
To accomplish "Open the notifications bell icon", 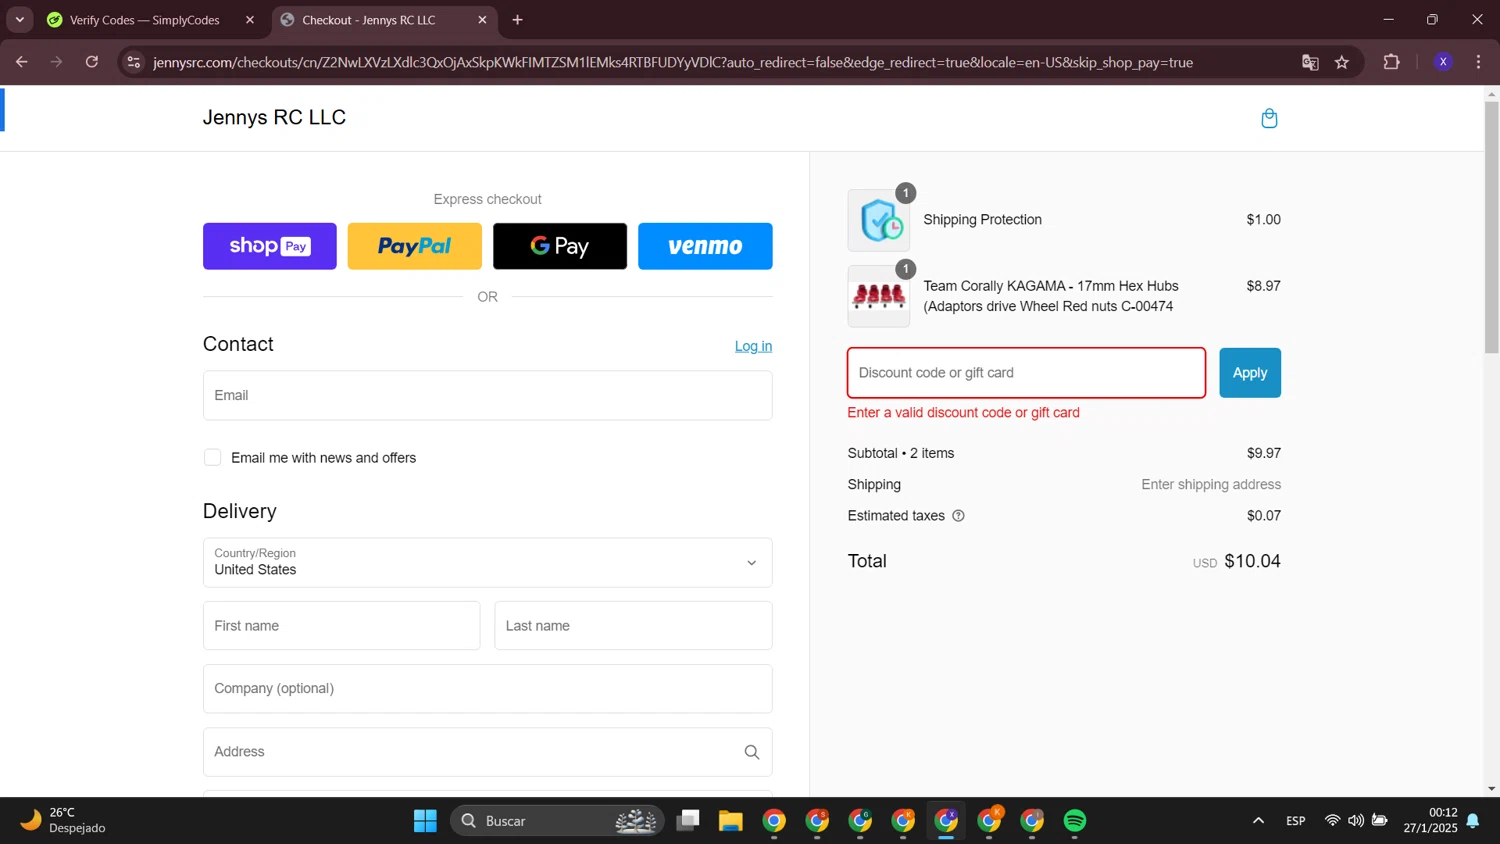I will point(1473,821).
